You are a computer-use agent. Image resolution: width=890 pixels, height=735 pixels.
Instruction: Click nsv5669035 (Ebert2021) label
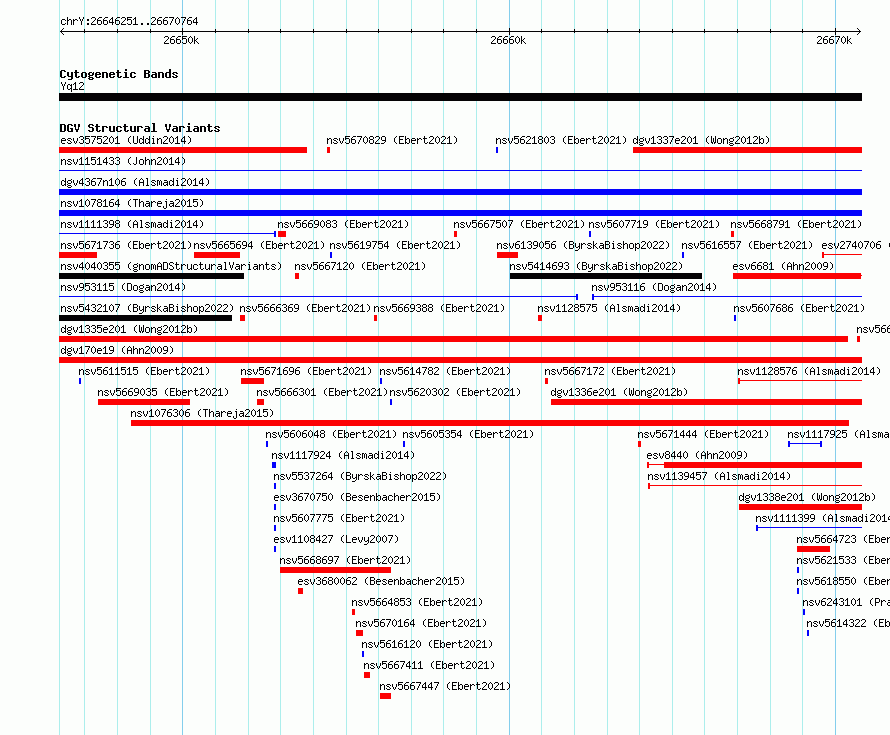[x=163, y=392]
